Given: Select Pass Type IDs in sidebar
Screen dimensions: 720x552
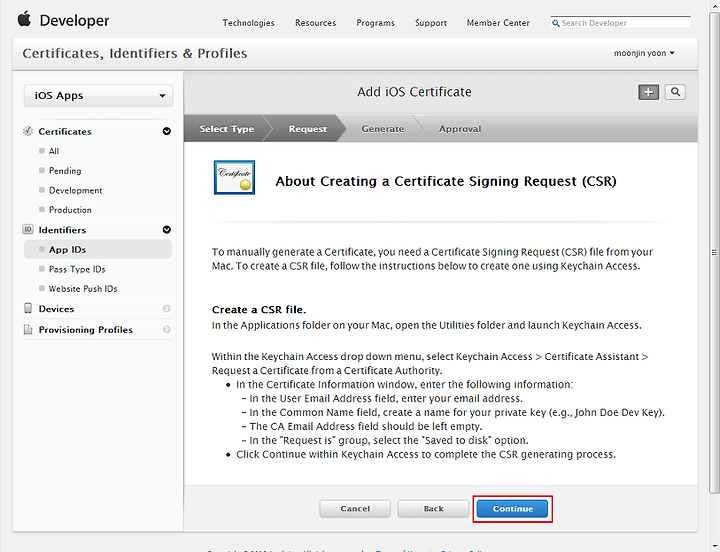Looking at the screenshot, I should (77, 269).
